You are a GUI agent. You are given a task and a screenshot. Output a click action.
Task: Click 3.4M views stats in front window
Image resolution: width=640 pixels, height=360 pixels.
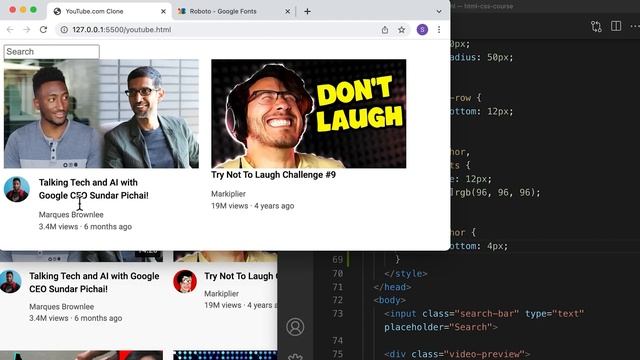[x=85, y=227]
